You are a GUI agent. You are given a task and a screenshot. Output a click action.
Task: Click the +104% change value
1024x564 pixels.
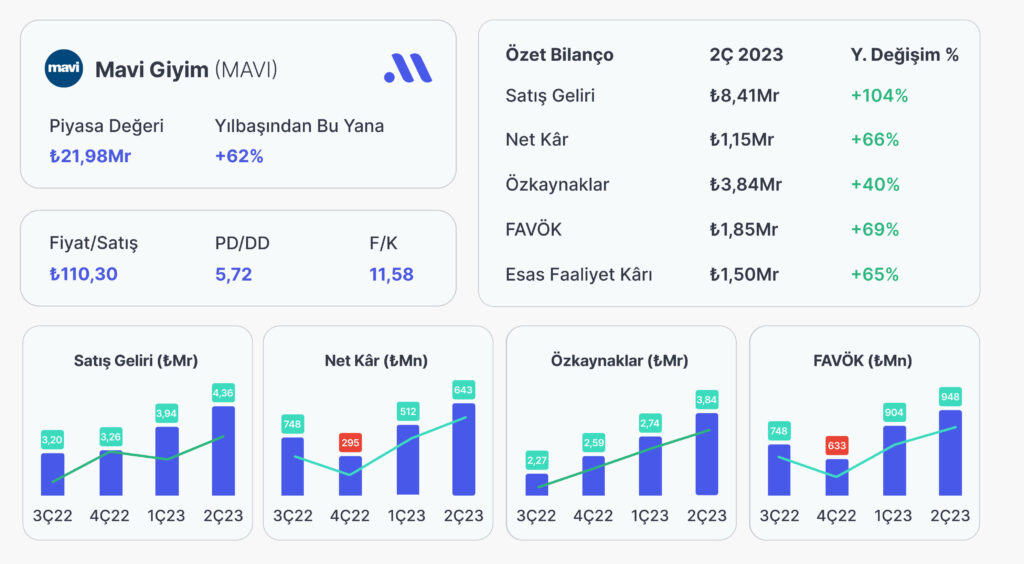tap(879, 96)
